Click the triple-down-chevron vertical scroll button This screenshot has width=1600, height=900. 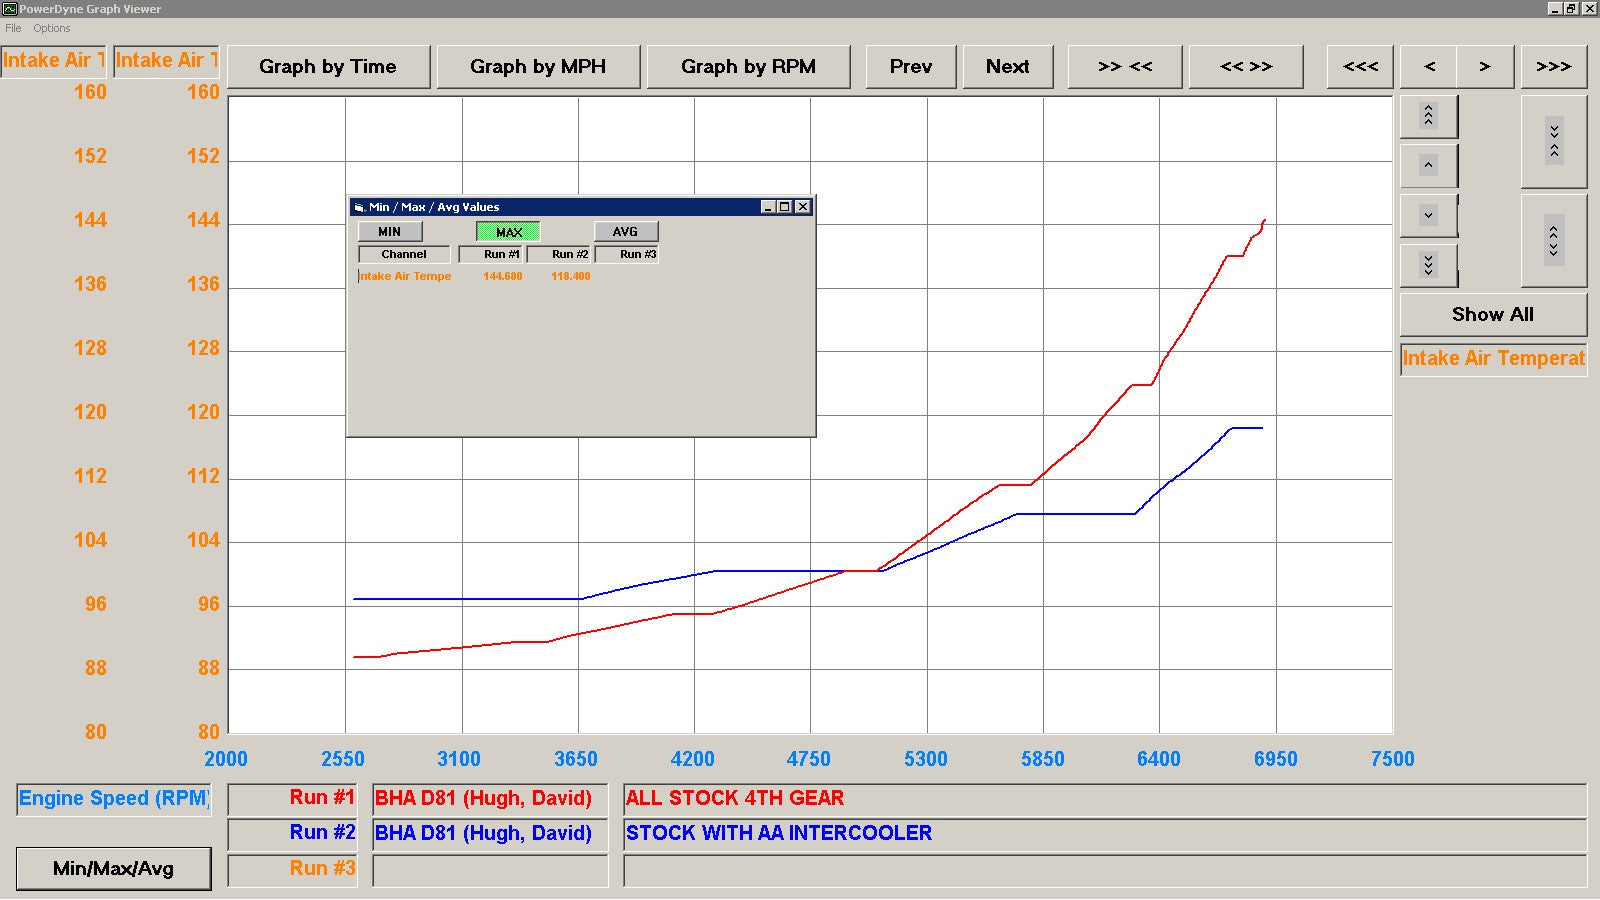click(1428, 265)
